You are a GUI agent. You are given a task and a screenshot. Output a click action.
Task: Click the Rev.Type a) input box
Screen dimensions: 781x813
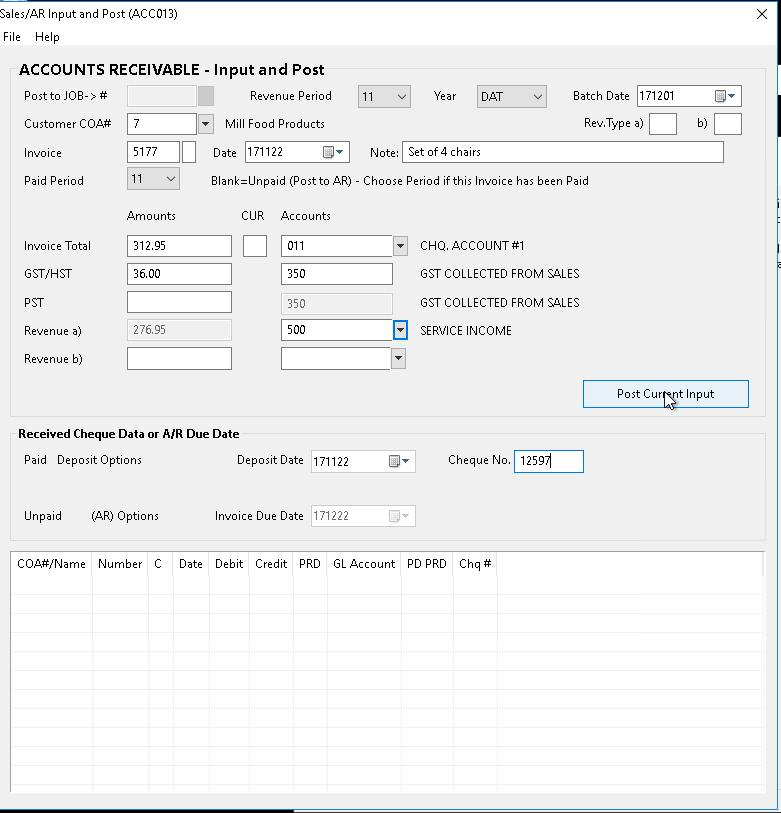coord(663,124)
